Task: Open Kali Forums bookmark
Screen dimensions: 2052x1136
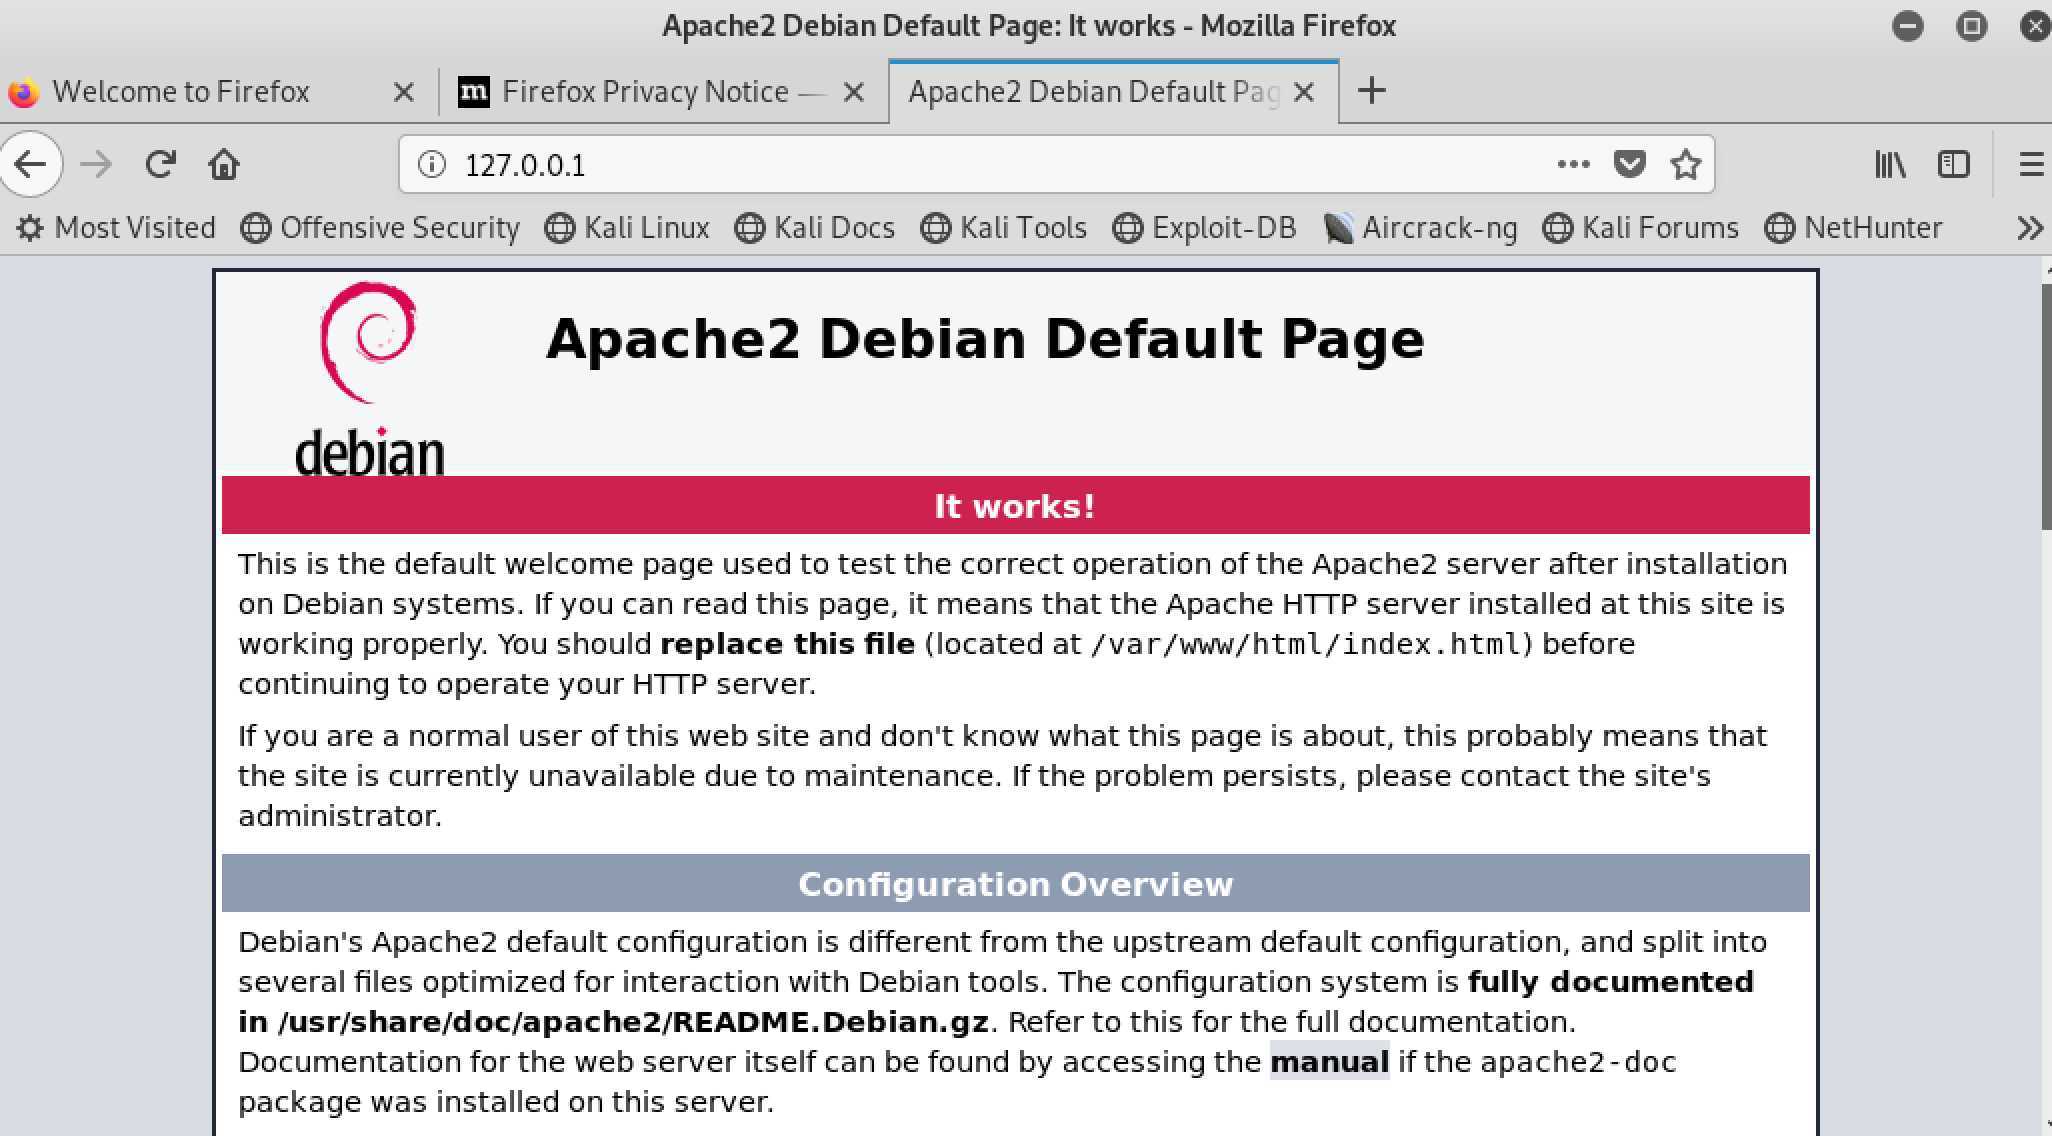Action: (1641, 228)
